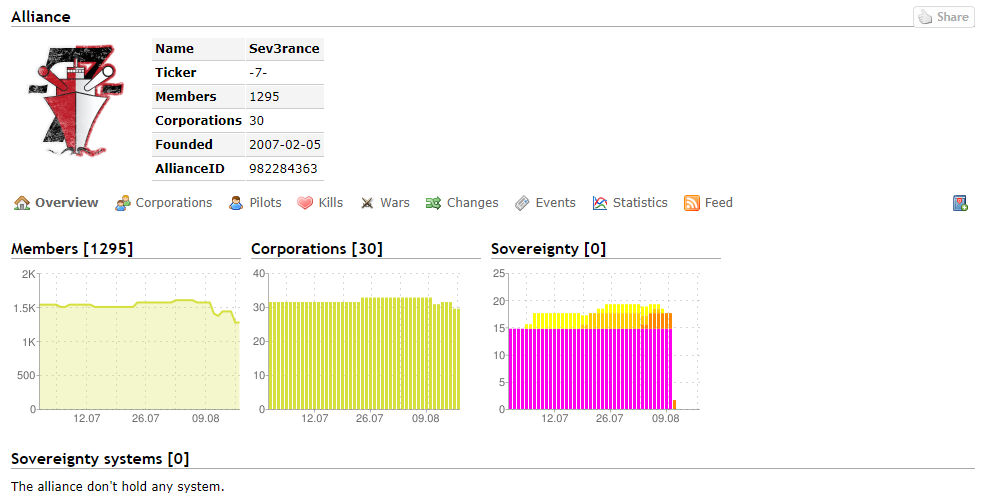
Task: Click the Wars crossed swords icon
Action: 367,203
